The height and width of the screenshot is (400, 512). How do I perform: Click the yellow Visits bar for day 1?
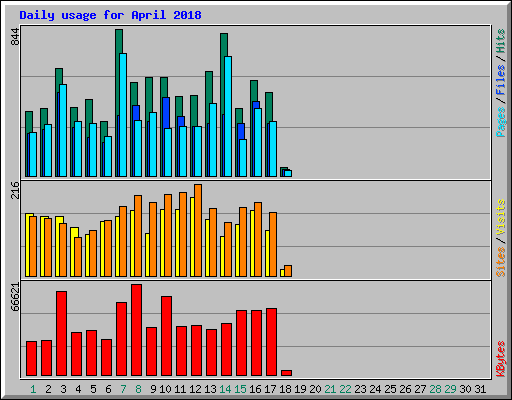[28, 245]
